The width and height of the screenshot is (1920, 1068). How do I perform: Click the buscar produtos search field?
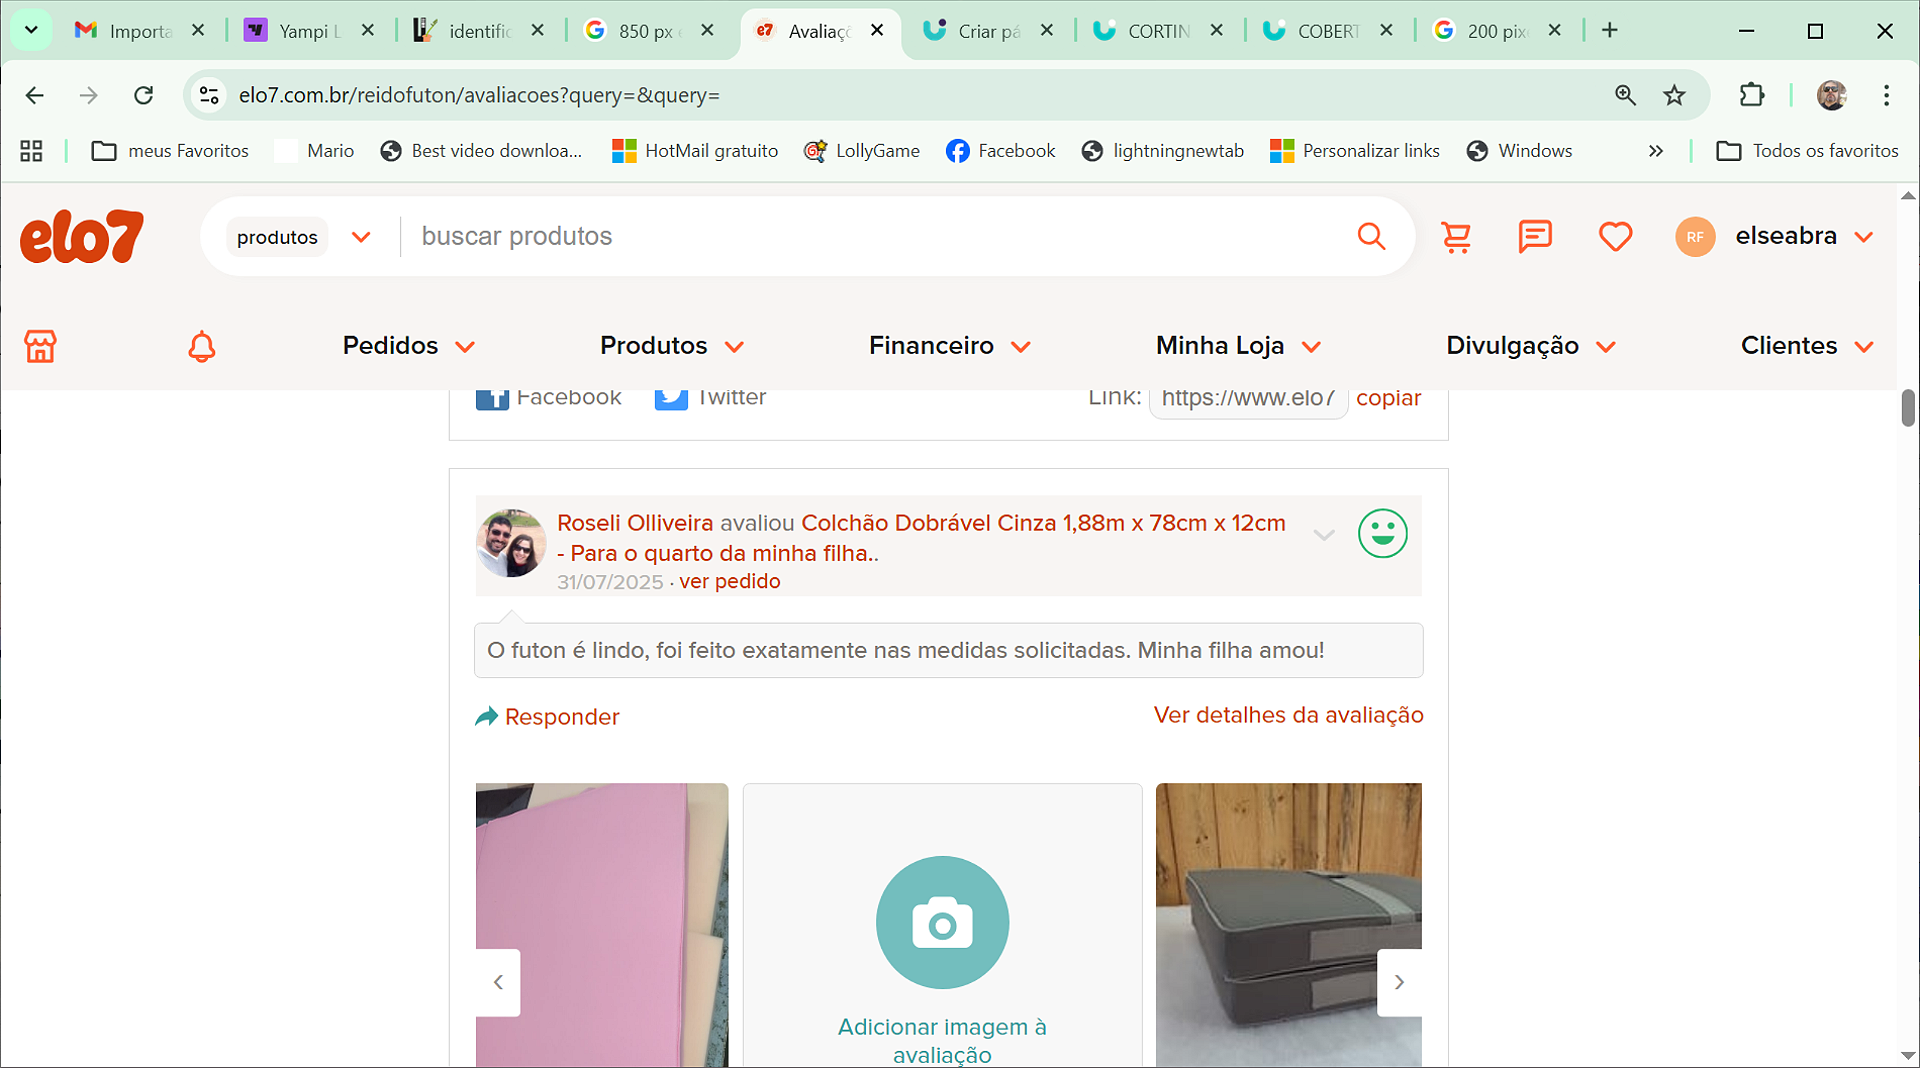(870, 237)
